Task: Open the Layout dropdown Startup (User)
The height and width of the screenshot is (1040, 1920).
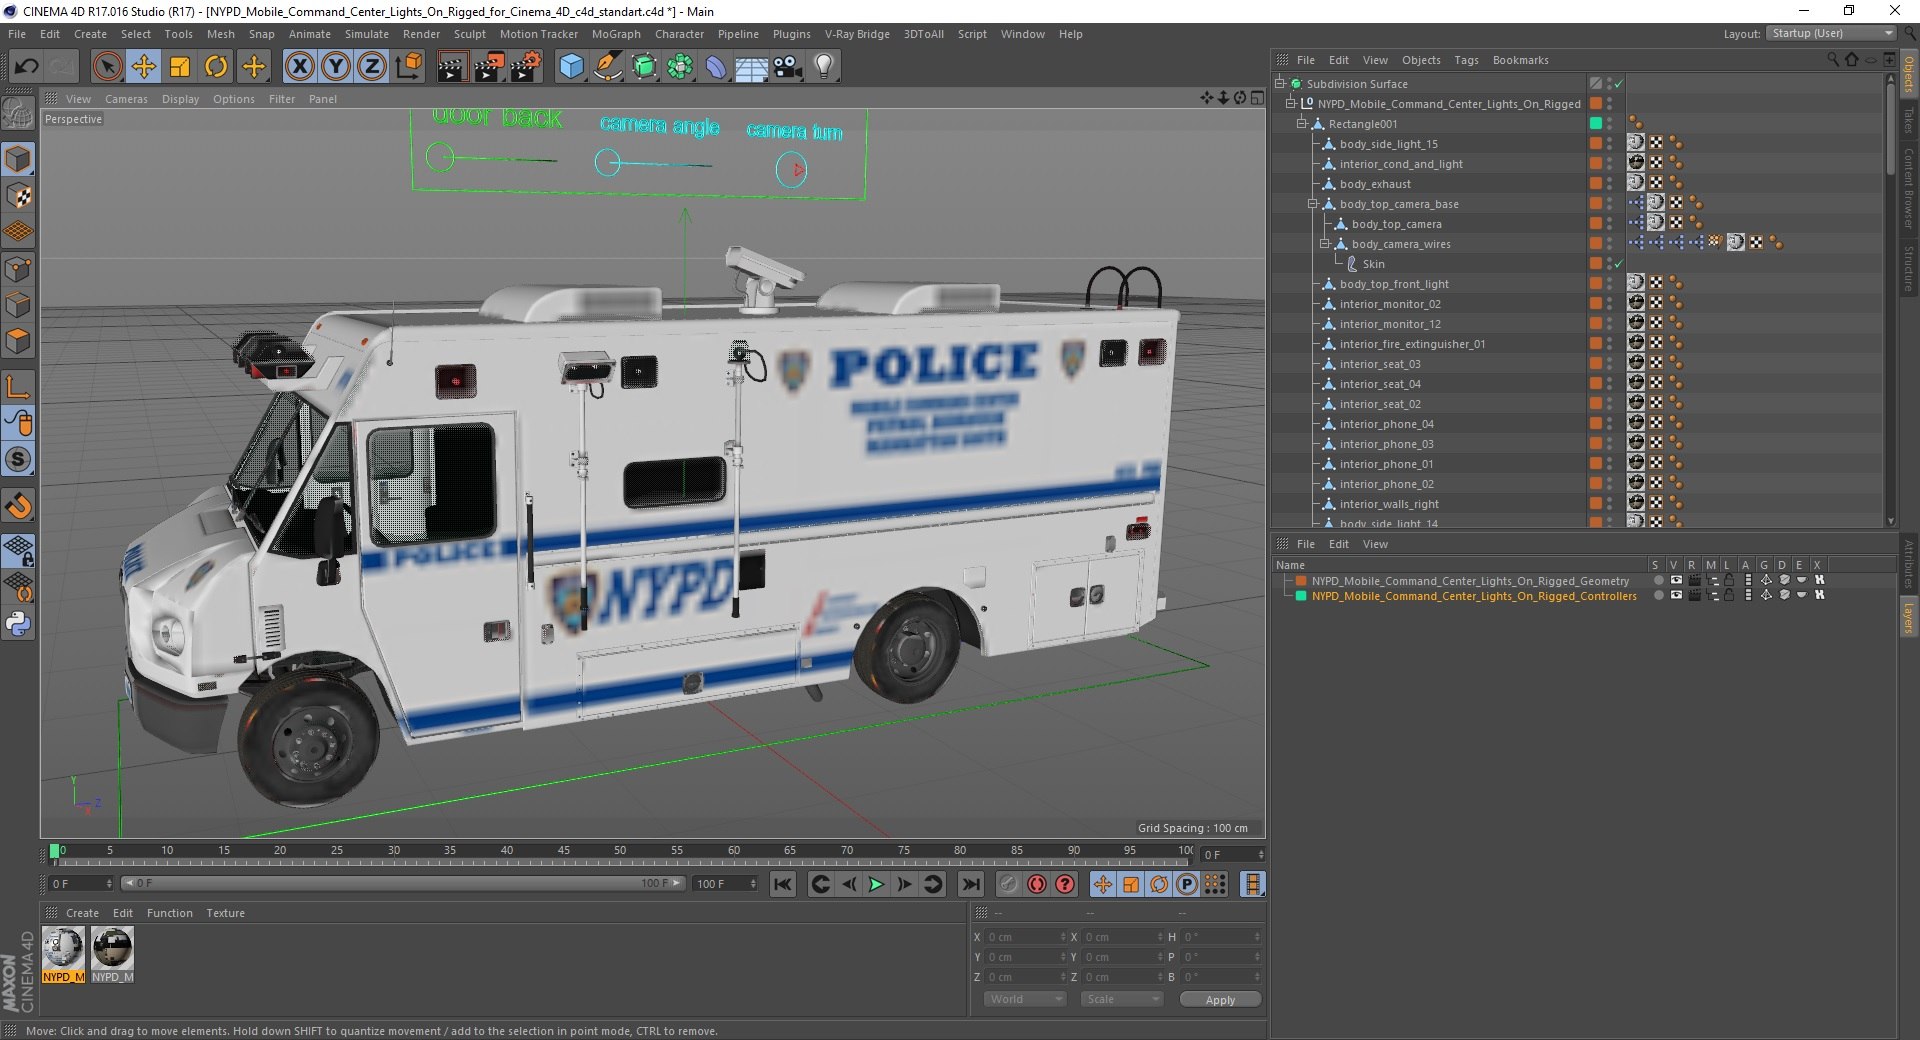Action: [1831, 33]
